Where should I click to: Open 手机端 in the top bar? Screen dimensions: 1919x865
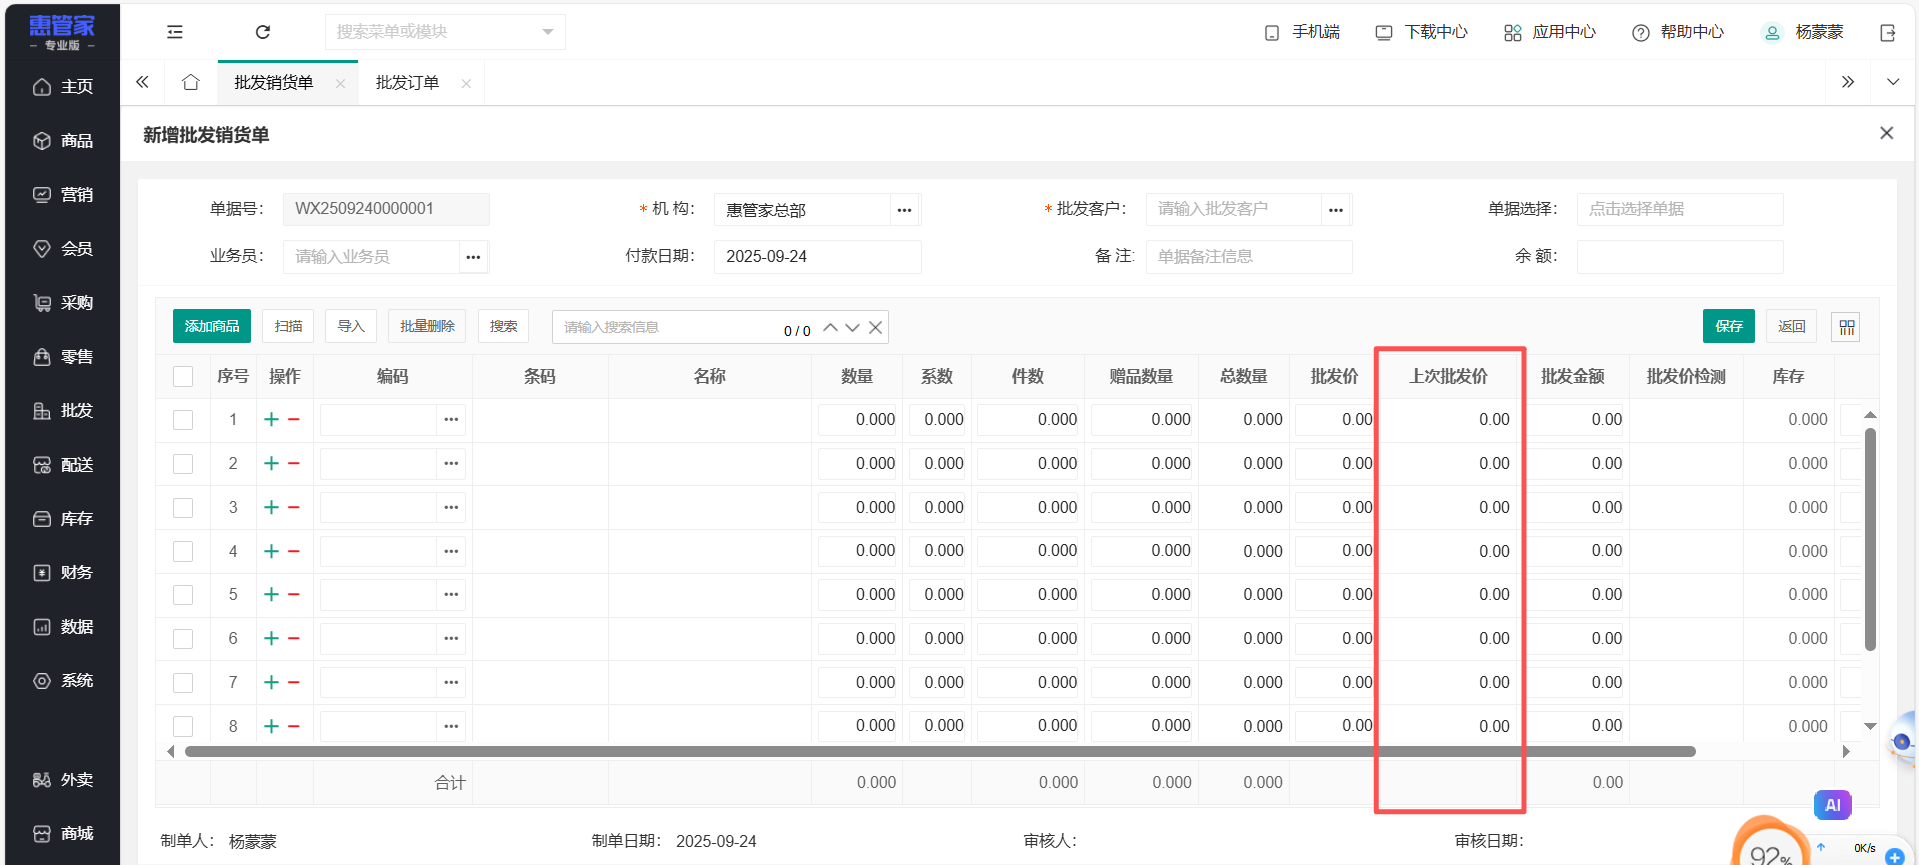(x=1302, y=32)
